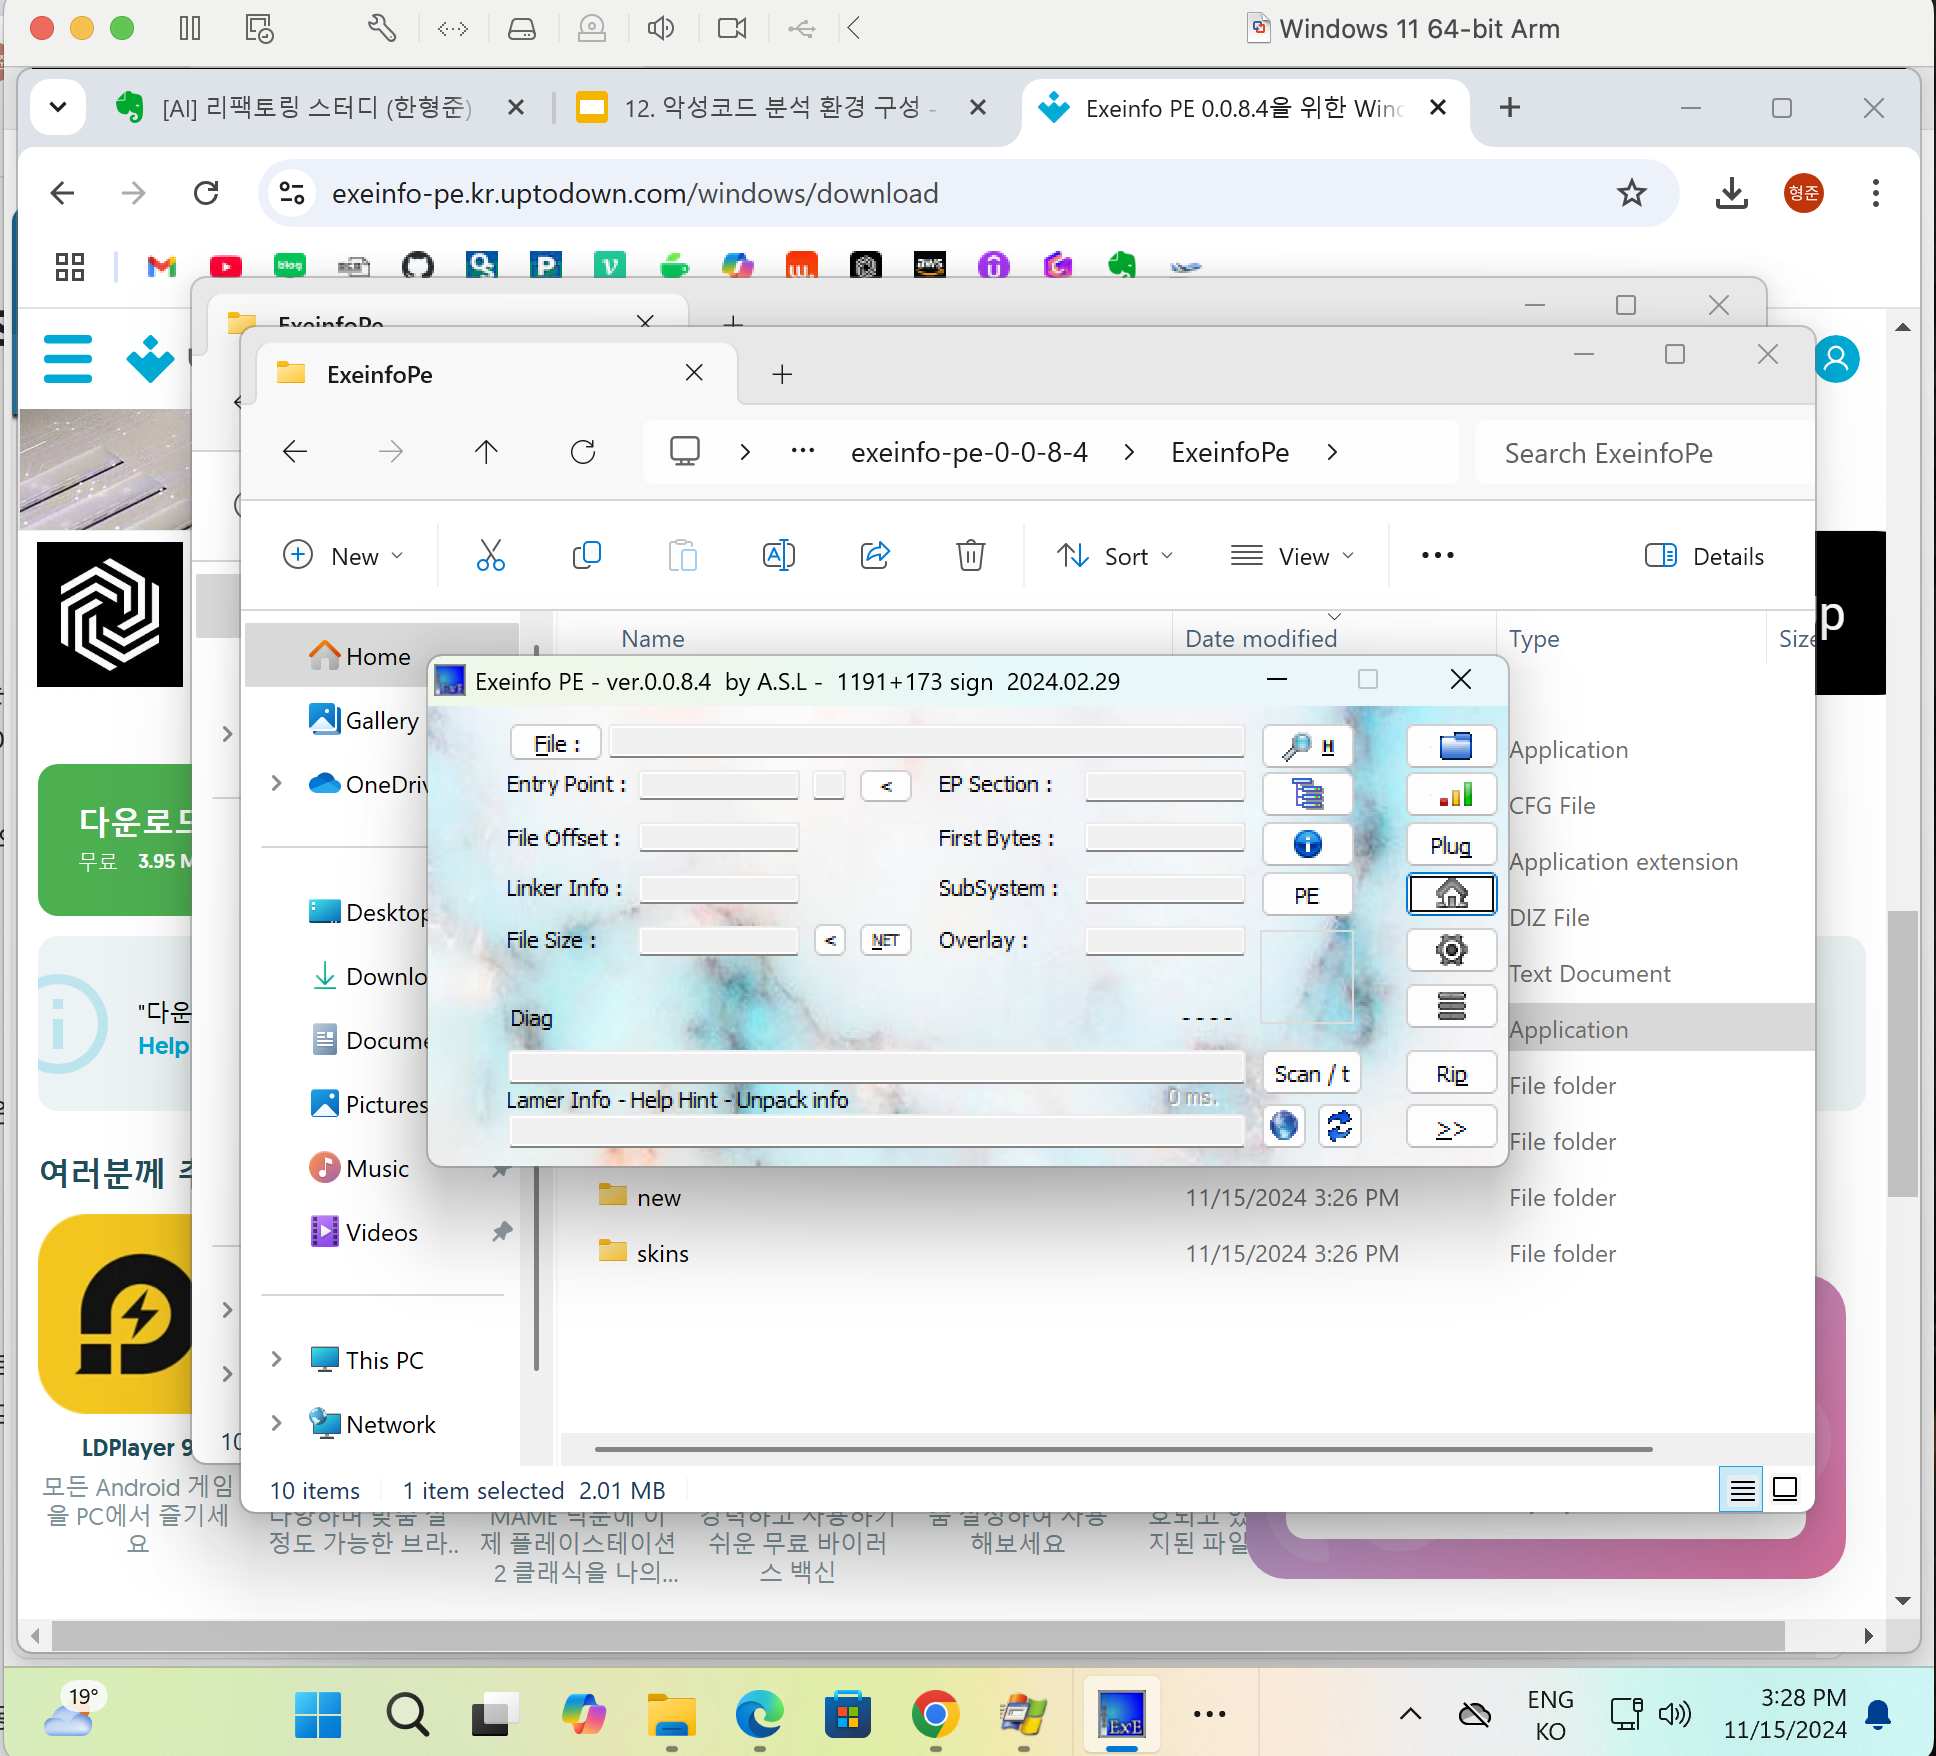Select the 'skins' folder in file list

point(663,1253)
